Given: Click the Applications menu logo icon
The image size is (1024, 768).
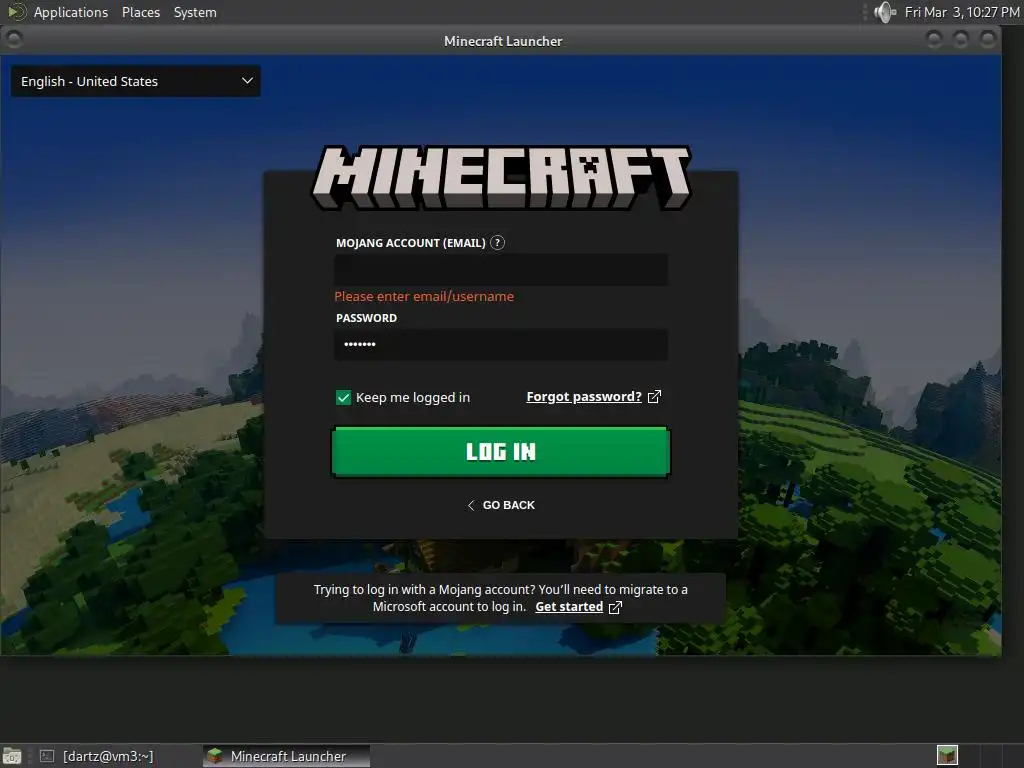Looking at the screenshot, I should pyautogui.click(x=16, y=12).
